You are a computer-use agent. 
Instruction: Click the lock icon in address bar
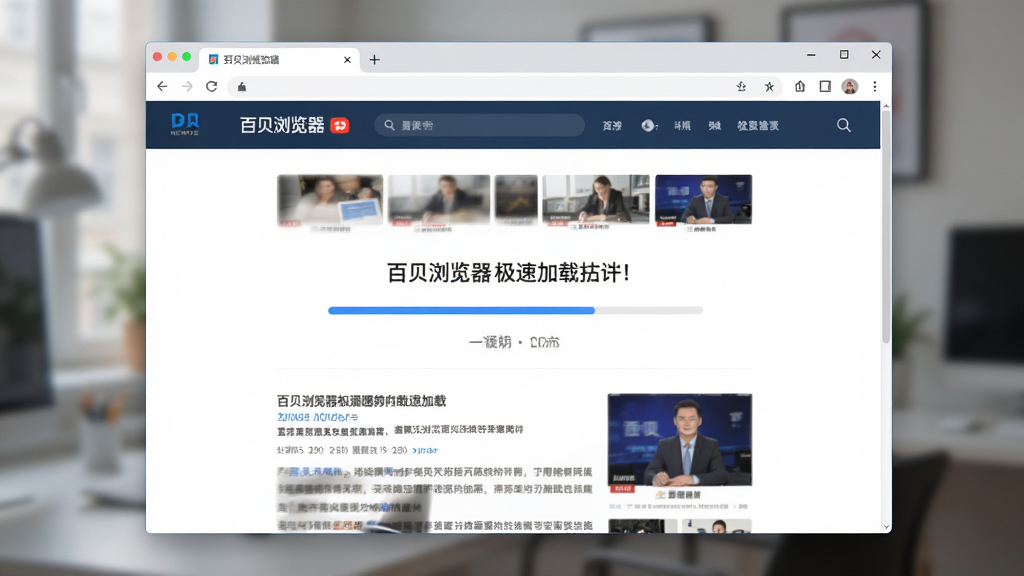[x=242, y=87]
